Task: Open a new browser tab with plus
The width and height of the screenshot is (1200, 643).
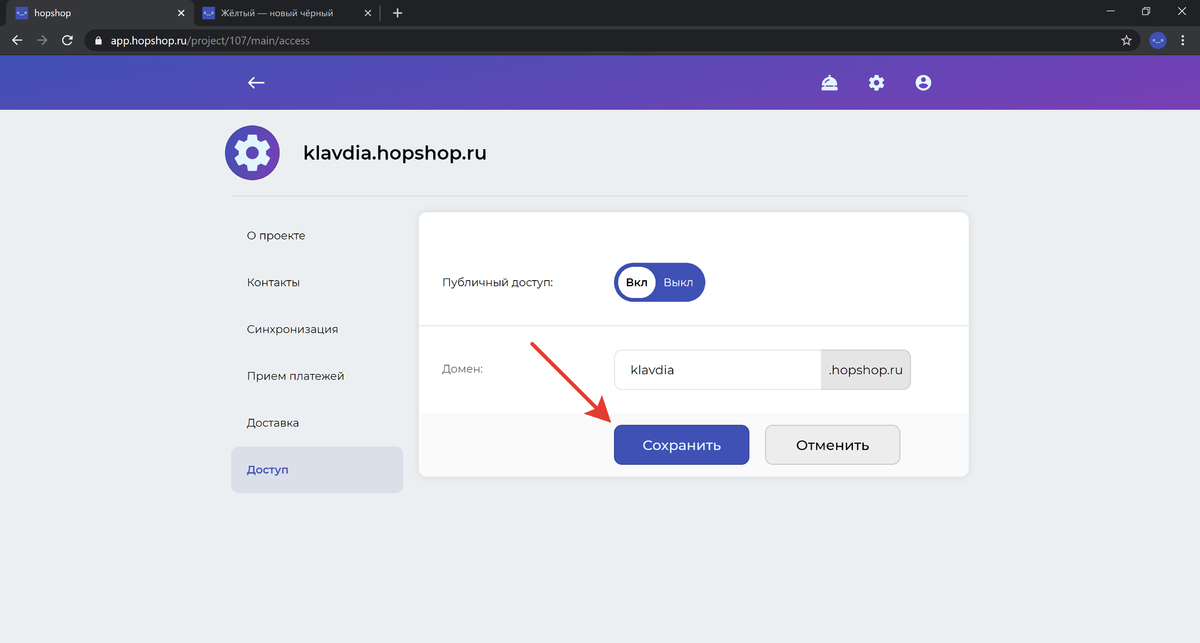Action: pyautogui.click(x=397, y=13)
